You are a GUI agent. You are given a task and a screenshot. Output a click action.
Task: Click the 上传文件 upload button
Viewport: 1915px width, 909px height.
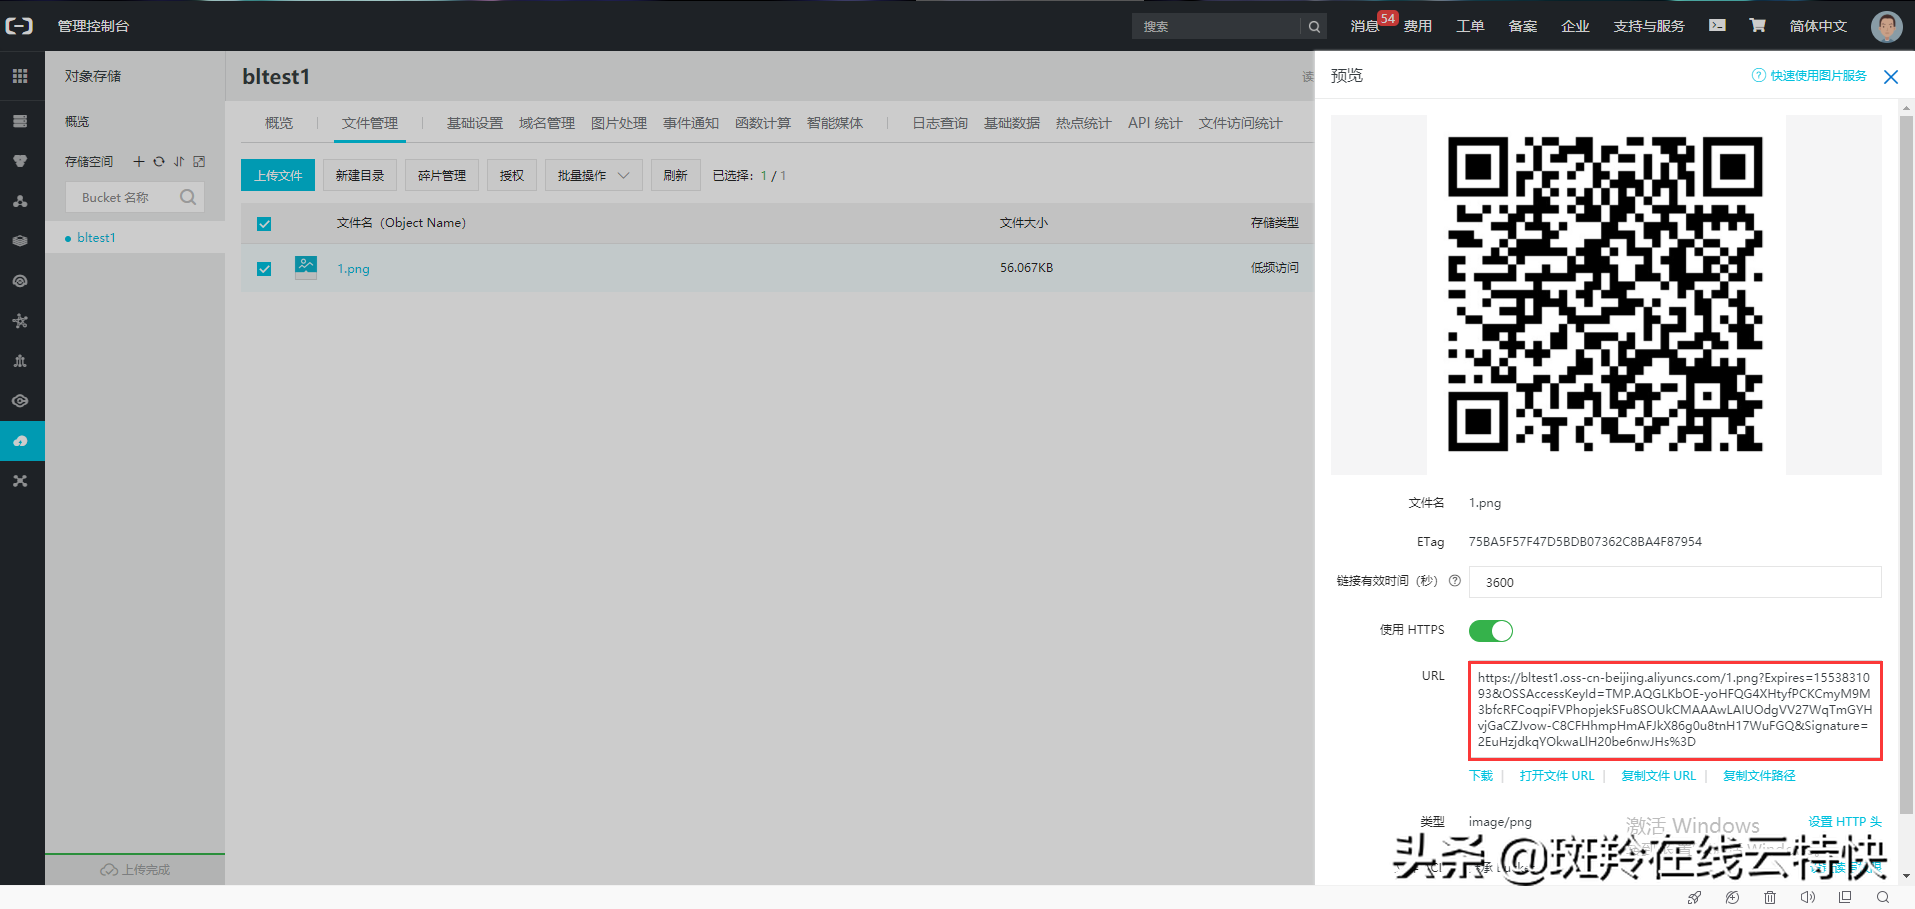point(278,175)
